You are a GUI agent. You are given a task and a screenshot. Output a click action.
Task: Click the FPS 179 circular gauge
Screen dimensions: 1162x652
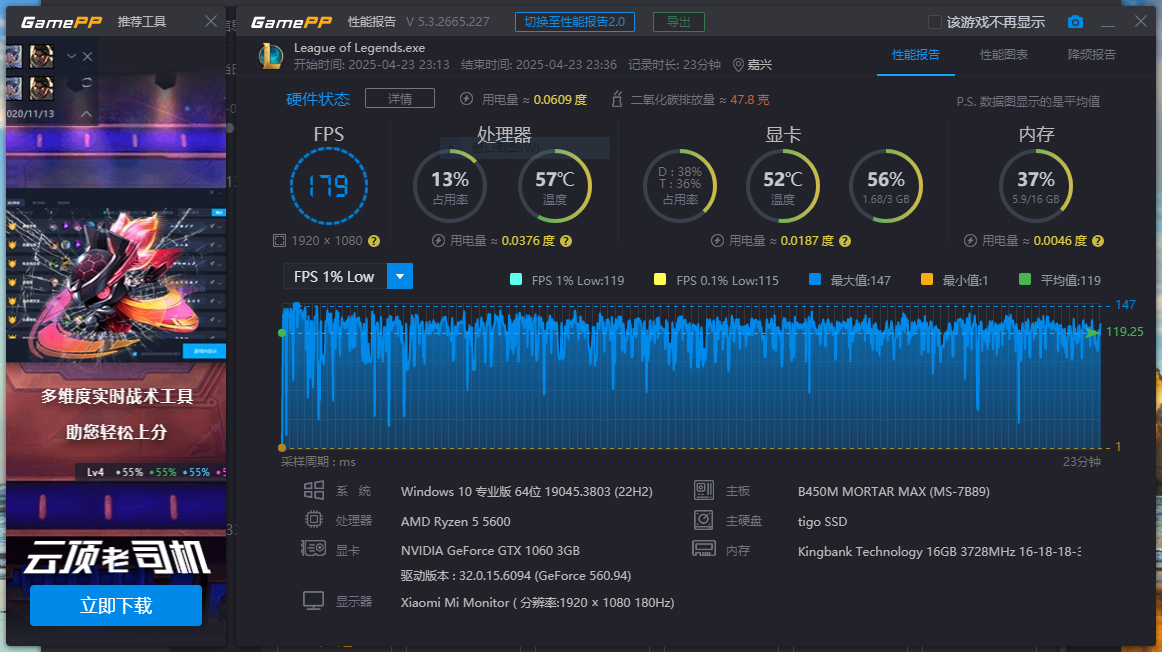pos(328,185)
